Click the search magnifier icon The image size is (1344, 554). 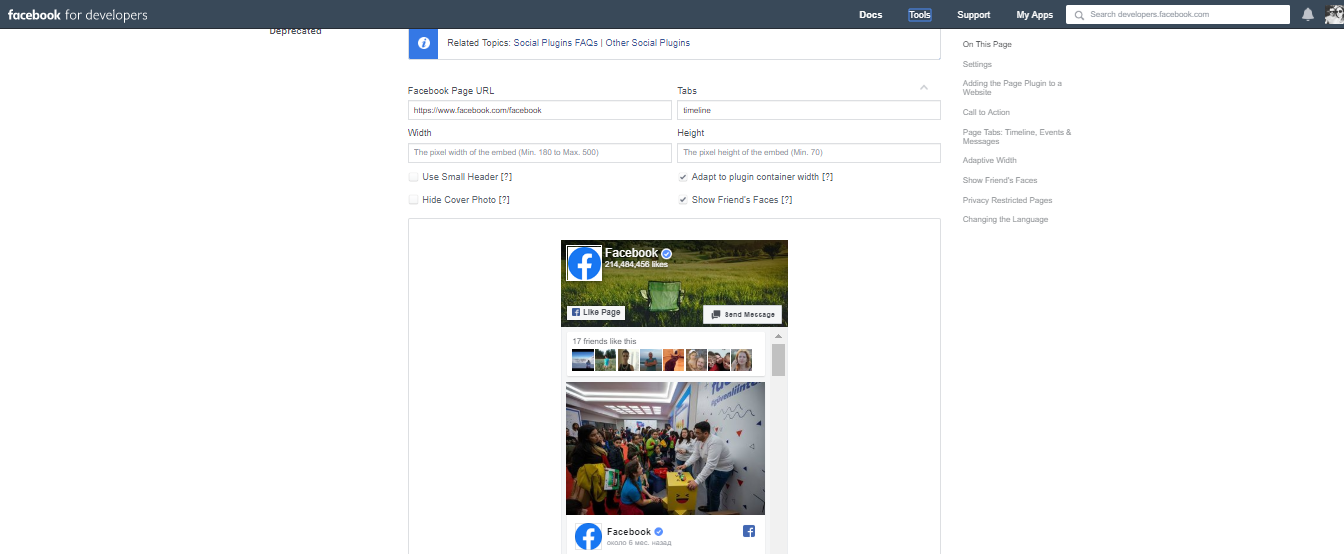click(x=1079, y=15)
